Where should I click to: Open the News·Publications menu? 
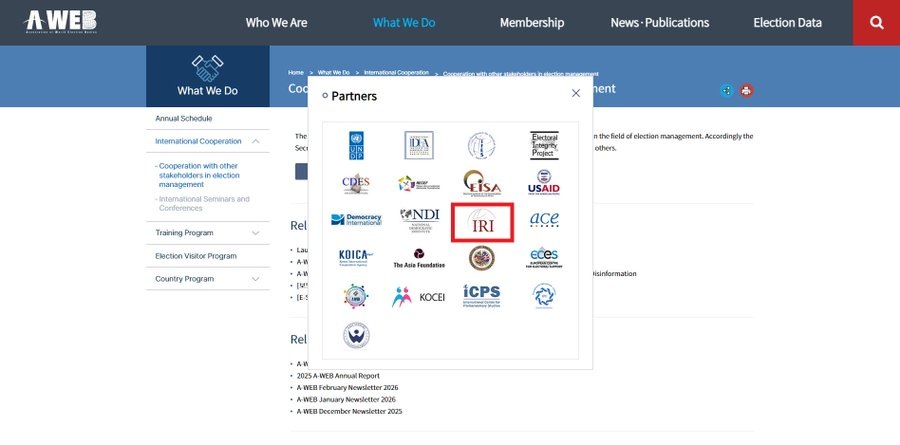pos(660,22)
